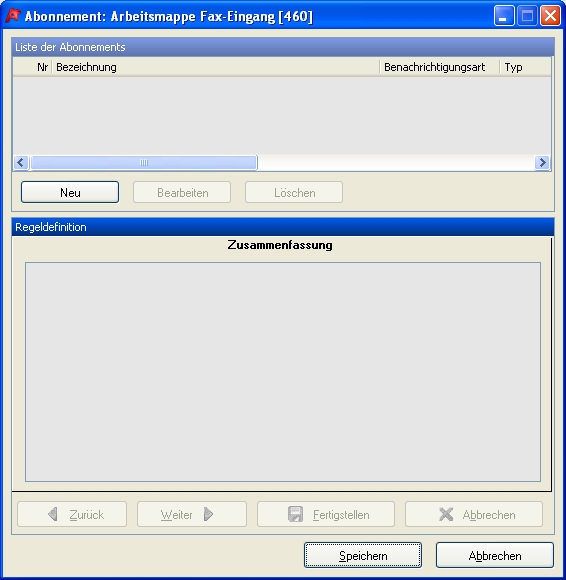566x580 pixels.
Task: Click the floppy disk icon on Fertigstellen
Action: coord(295,514)
